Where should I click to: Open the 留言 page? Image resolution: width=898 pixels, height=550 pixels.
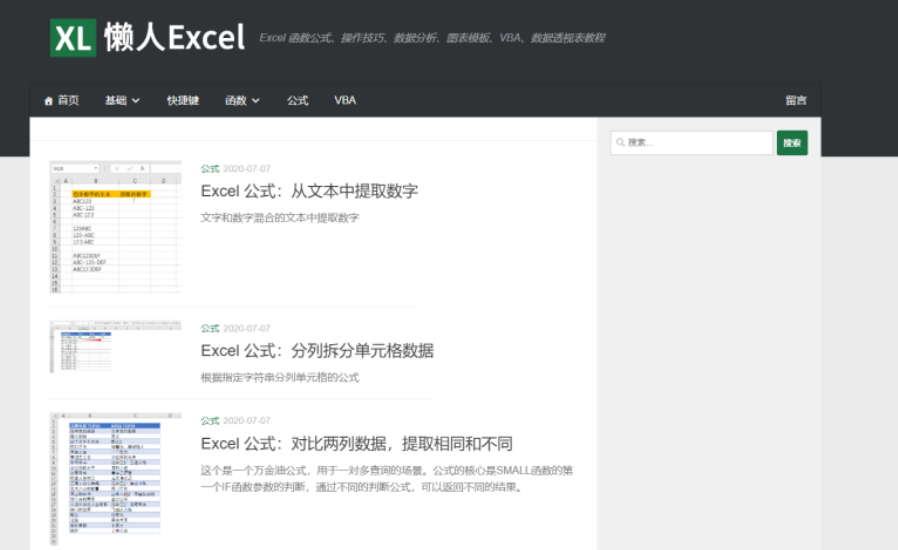pos(796,100)
